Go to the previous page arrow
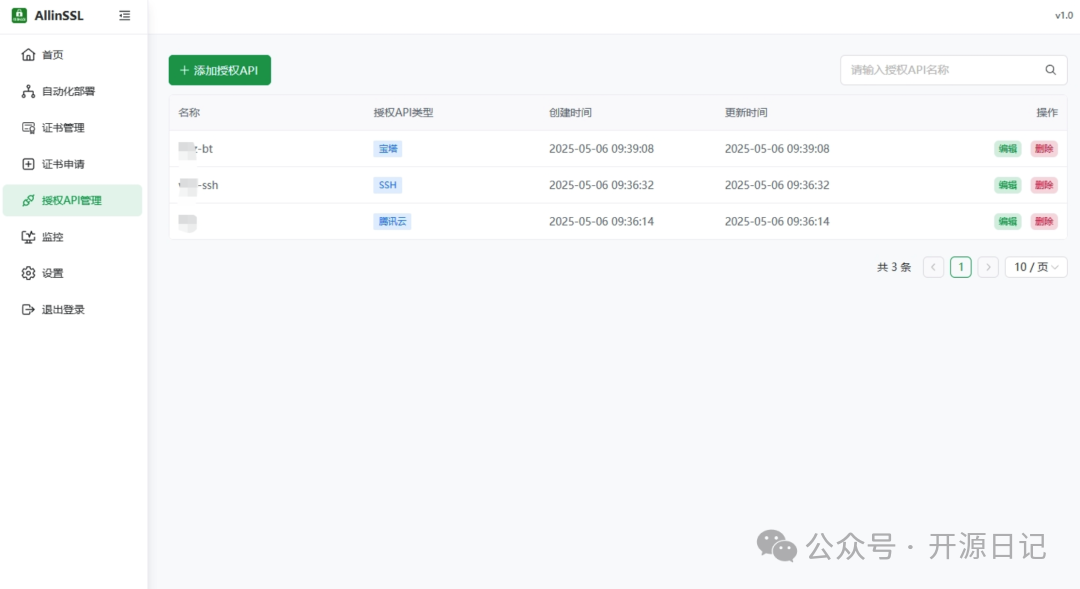 [x=933, y=267]
